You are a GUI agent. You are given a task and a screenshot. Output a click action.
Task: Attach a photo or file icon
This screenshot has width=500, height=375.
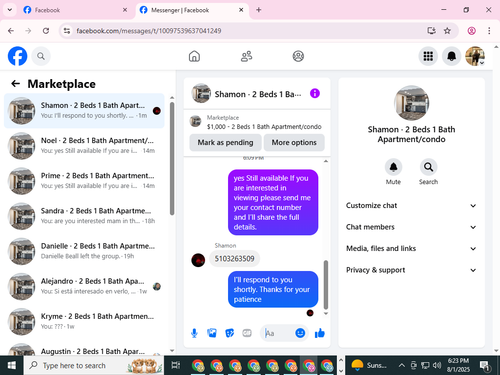click(212, 333)
